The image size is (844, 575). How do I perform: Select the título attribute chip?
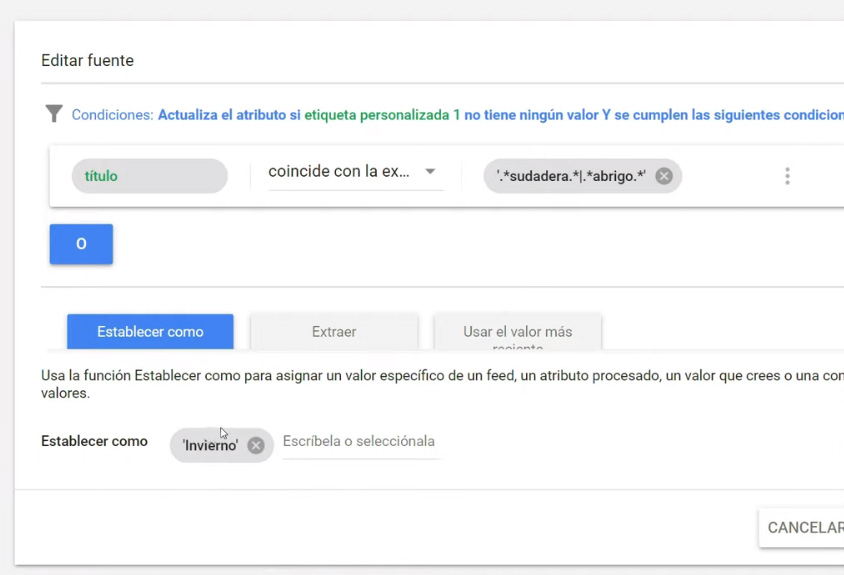pos(150,176)
